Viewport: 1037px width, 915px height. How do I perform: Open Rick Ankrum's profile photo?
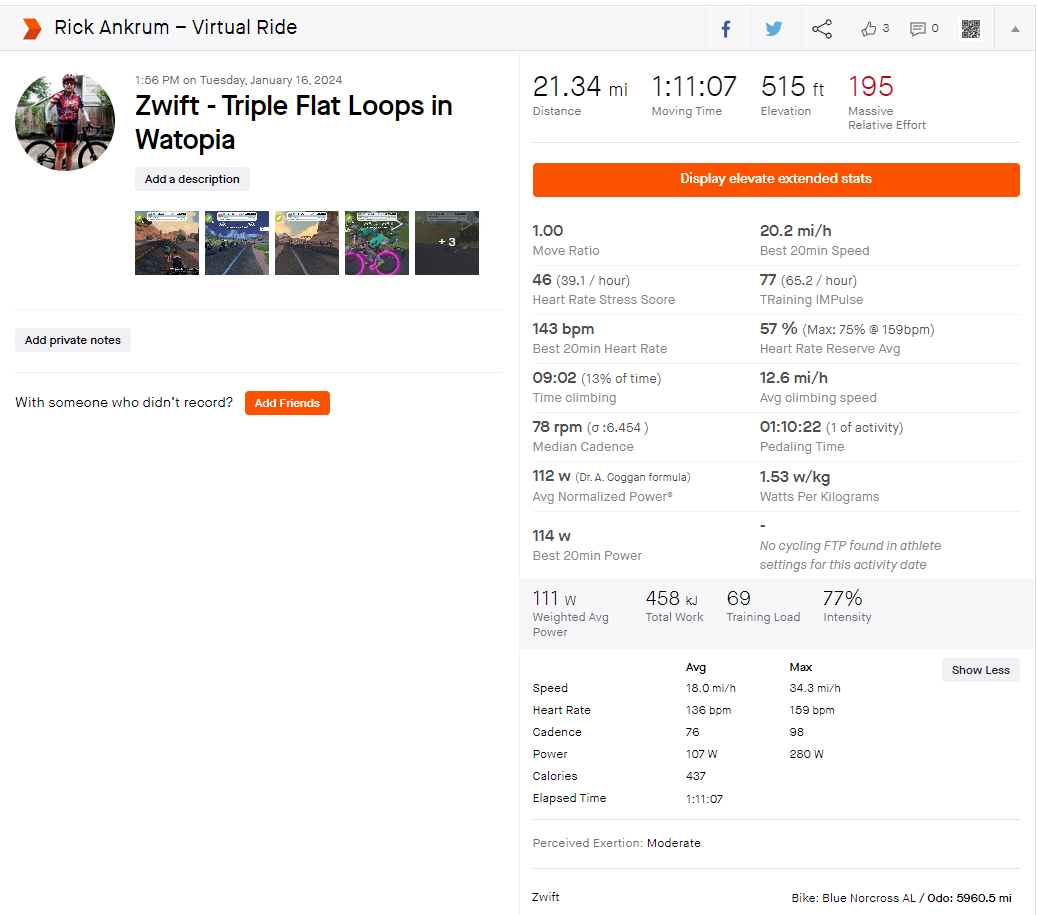[65, 122]
